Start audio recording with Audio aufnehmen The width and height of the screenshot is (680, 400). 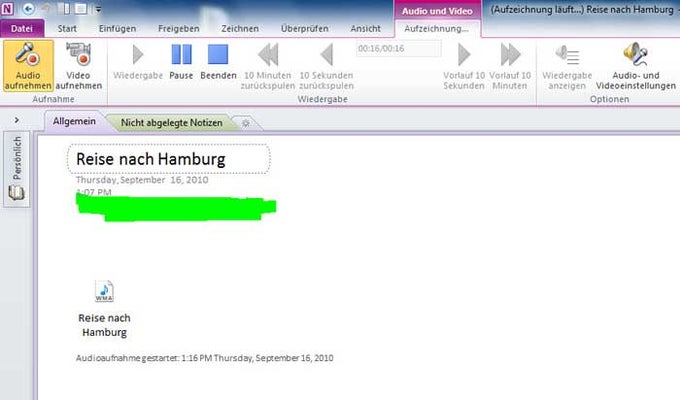point(28,66)
